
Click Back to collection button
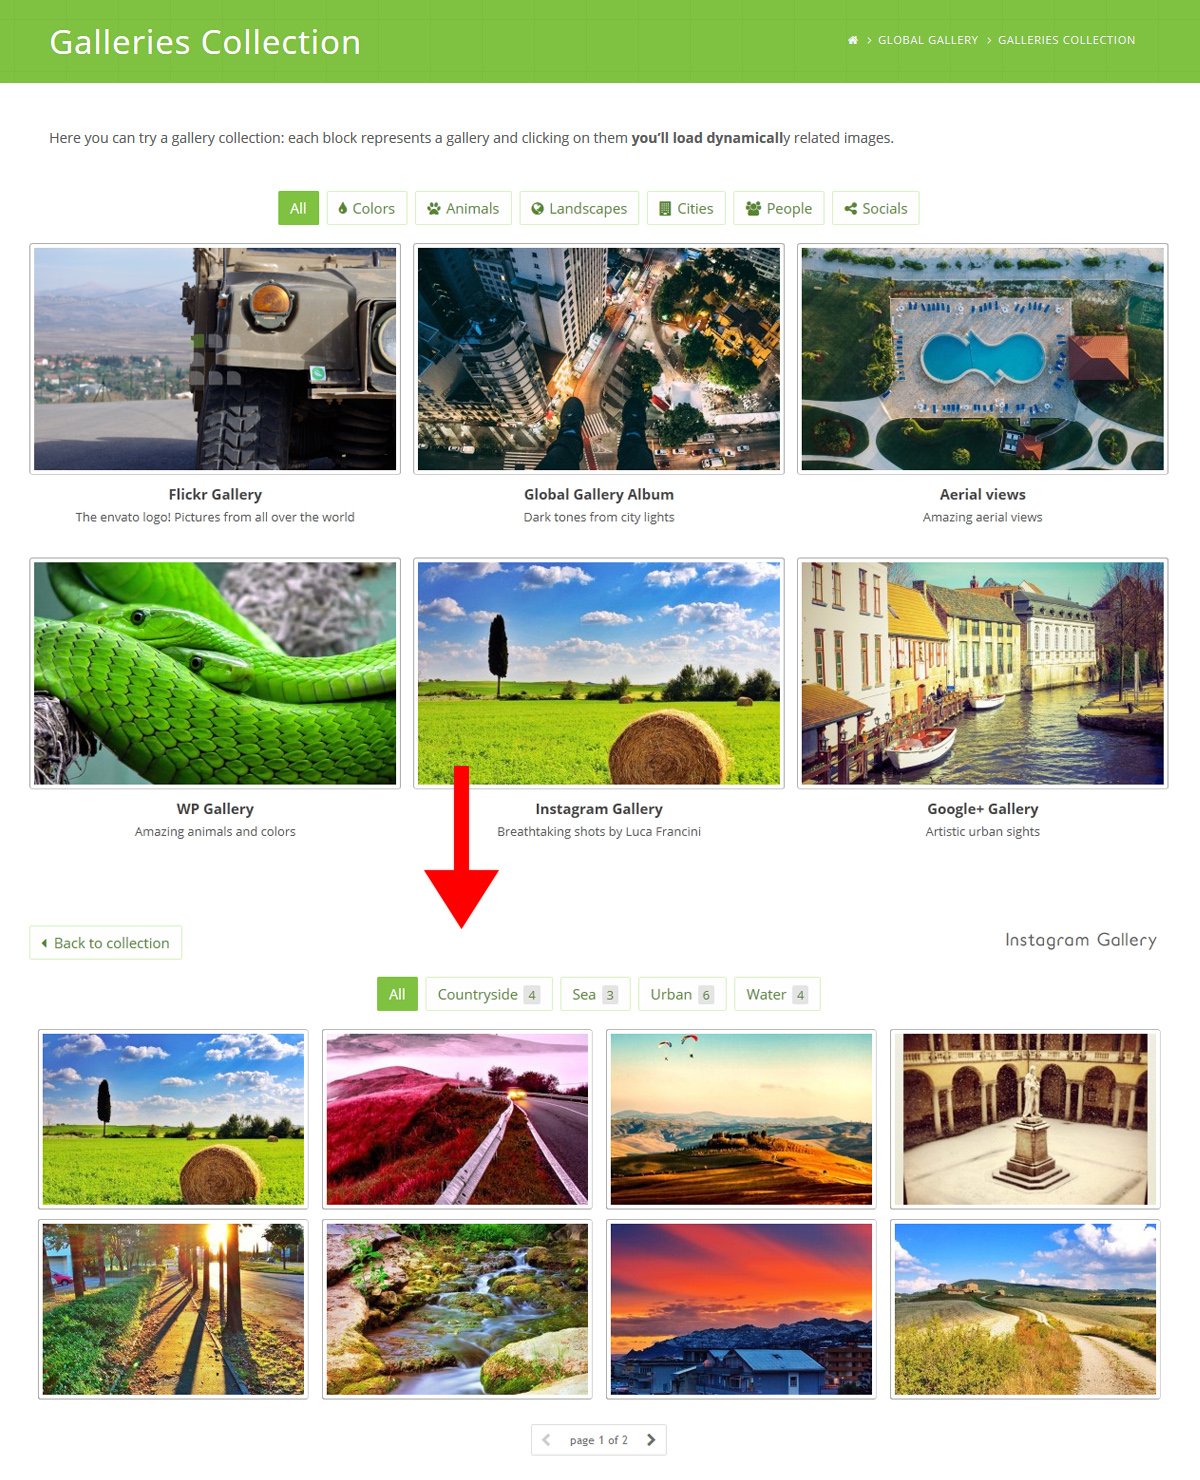click(106, 942)
